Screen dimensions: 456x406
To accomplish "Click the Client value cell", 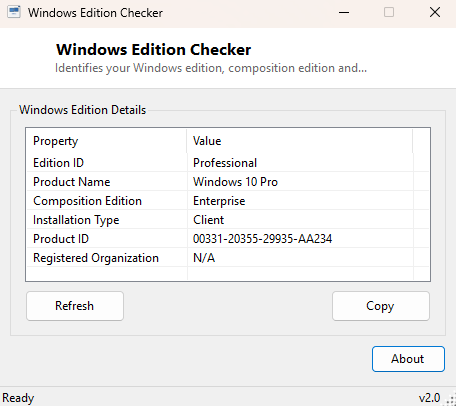I will coord(208,220).
